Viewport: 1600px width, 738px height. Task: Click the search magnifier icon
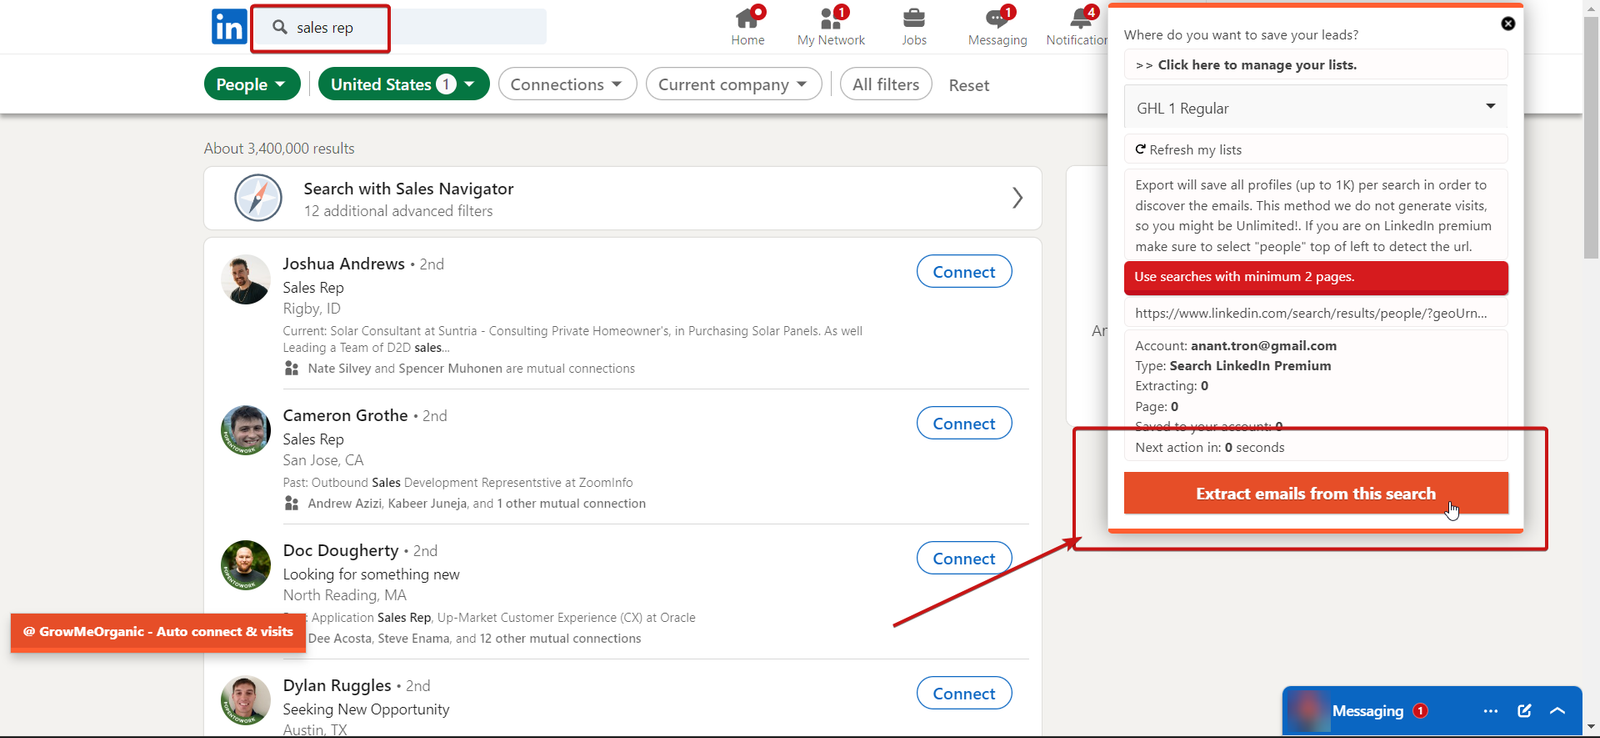coord(280,27)
